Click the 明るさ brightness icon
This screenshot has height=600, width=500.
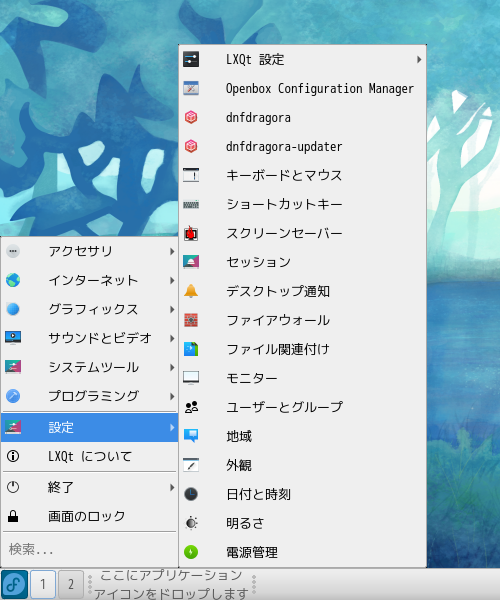(191, 523)
